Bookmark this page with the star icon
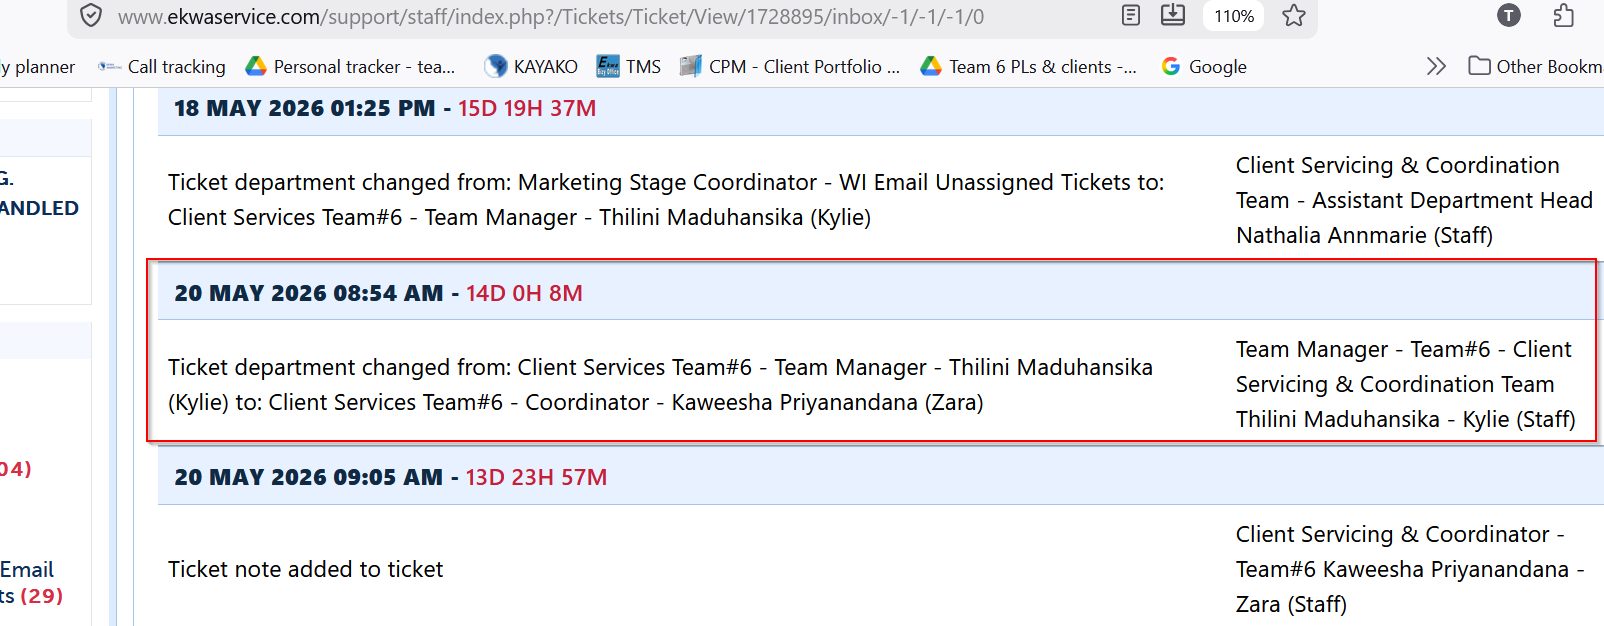Image resolution: width=1604 pixels, height=626 pixels. [1294, 16]
